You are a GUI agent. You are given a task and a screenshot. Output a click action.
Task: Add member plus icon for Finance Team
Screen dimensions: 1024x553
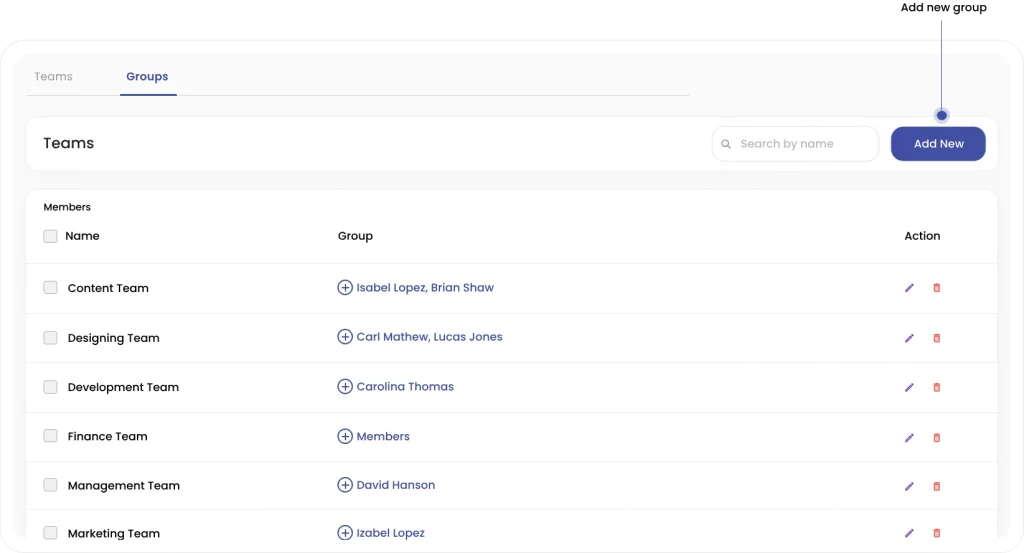345,436
